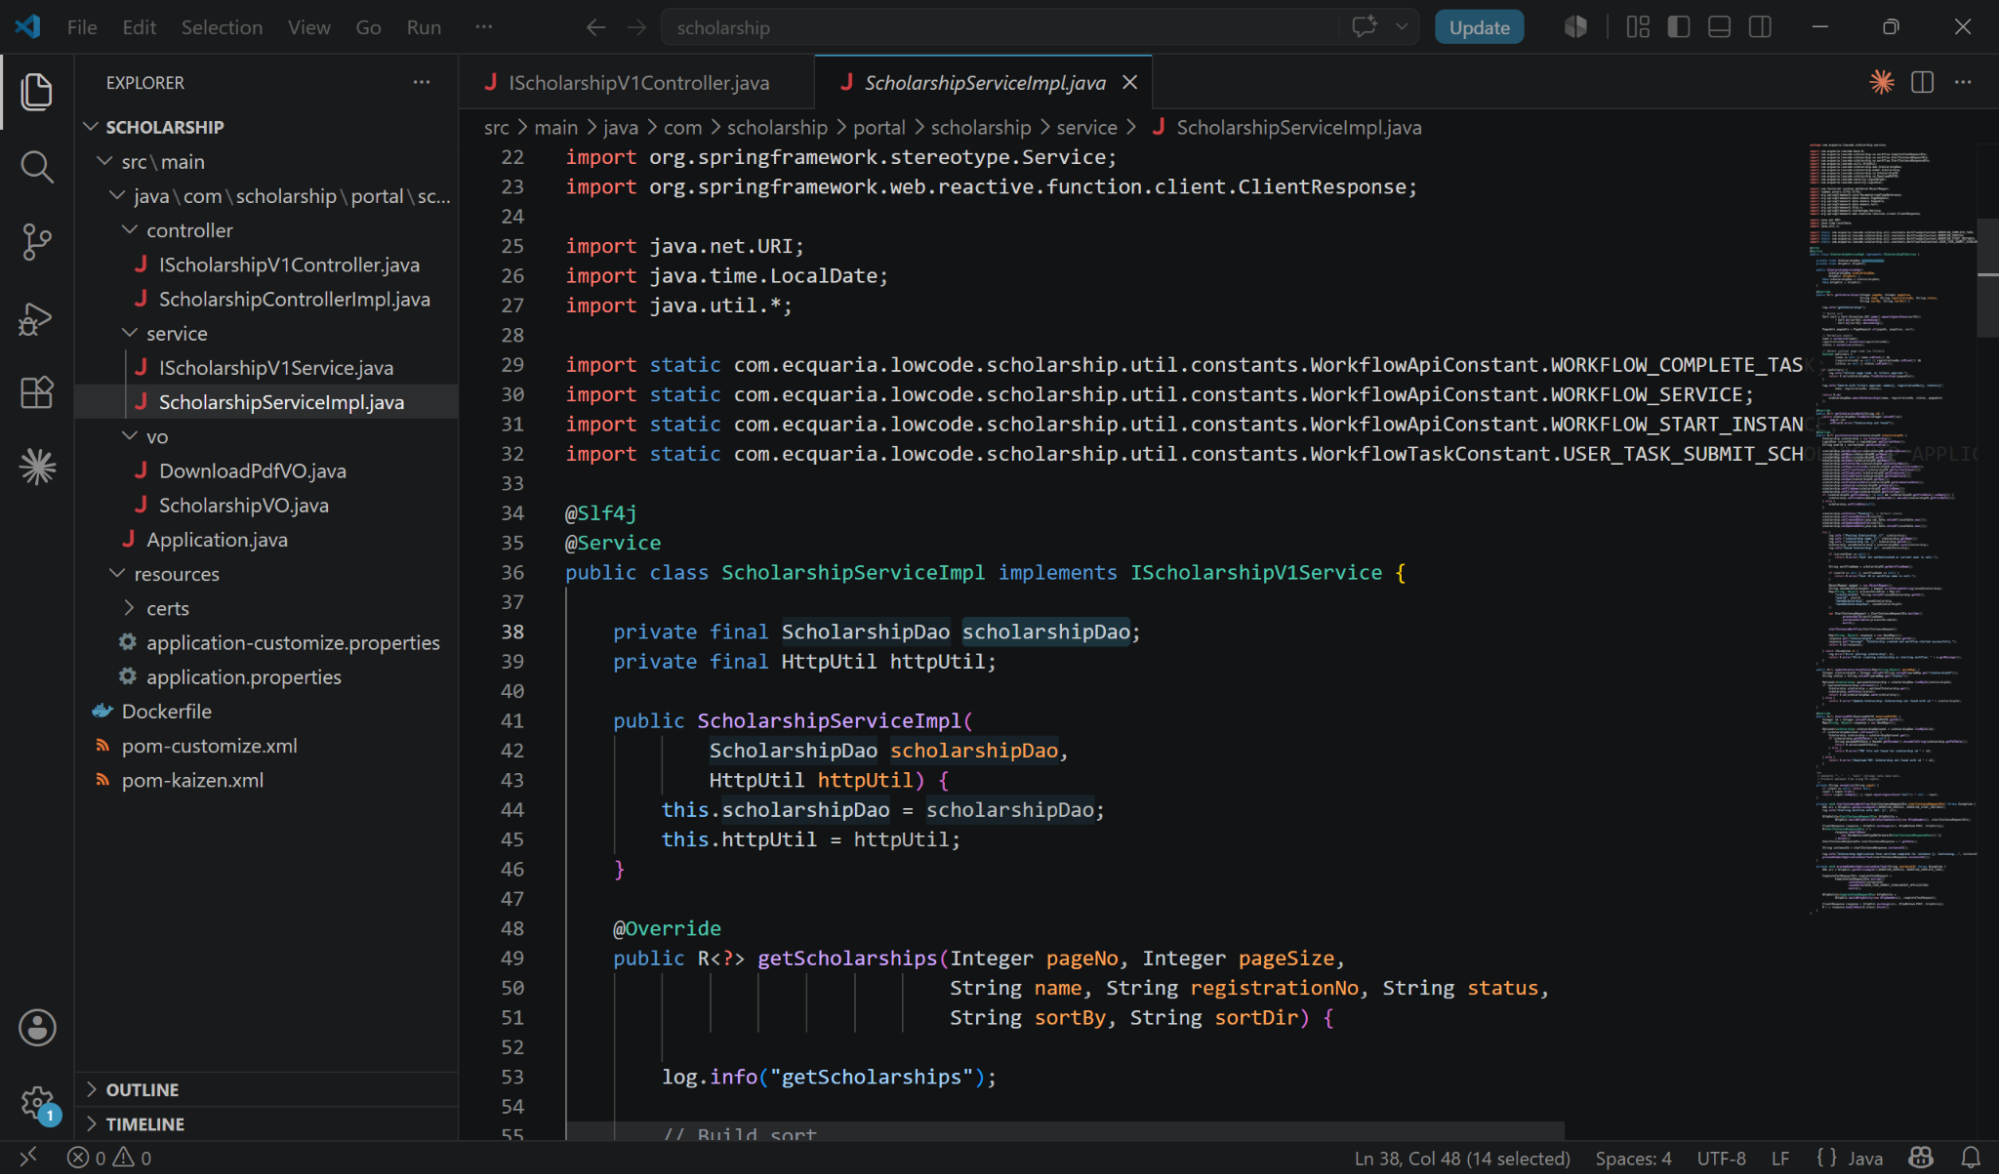This screenshot has height=1175, width=1999.
Task: Open Dockerfile in the explorer
Action: click(166, 711)
